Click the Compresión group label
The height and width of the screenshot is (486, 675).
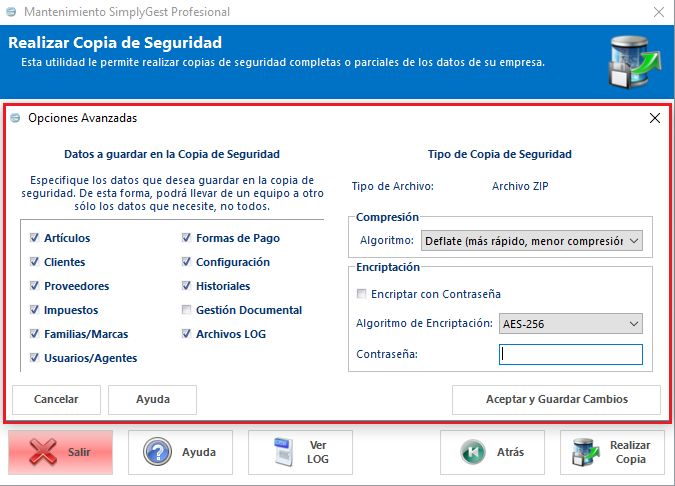[387, 217]
